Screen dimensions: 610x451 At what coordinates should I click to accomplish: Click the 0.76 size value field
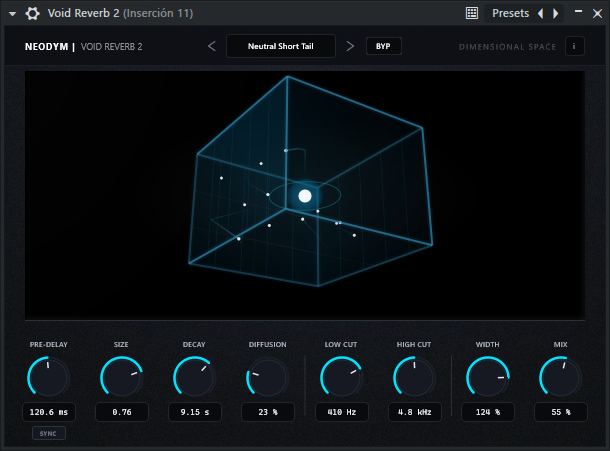click(122, 412)
